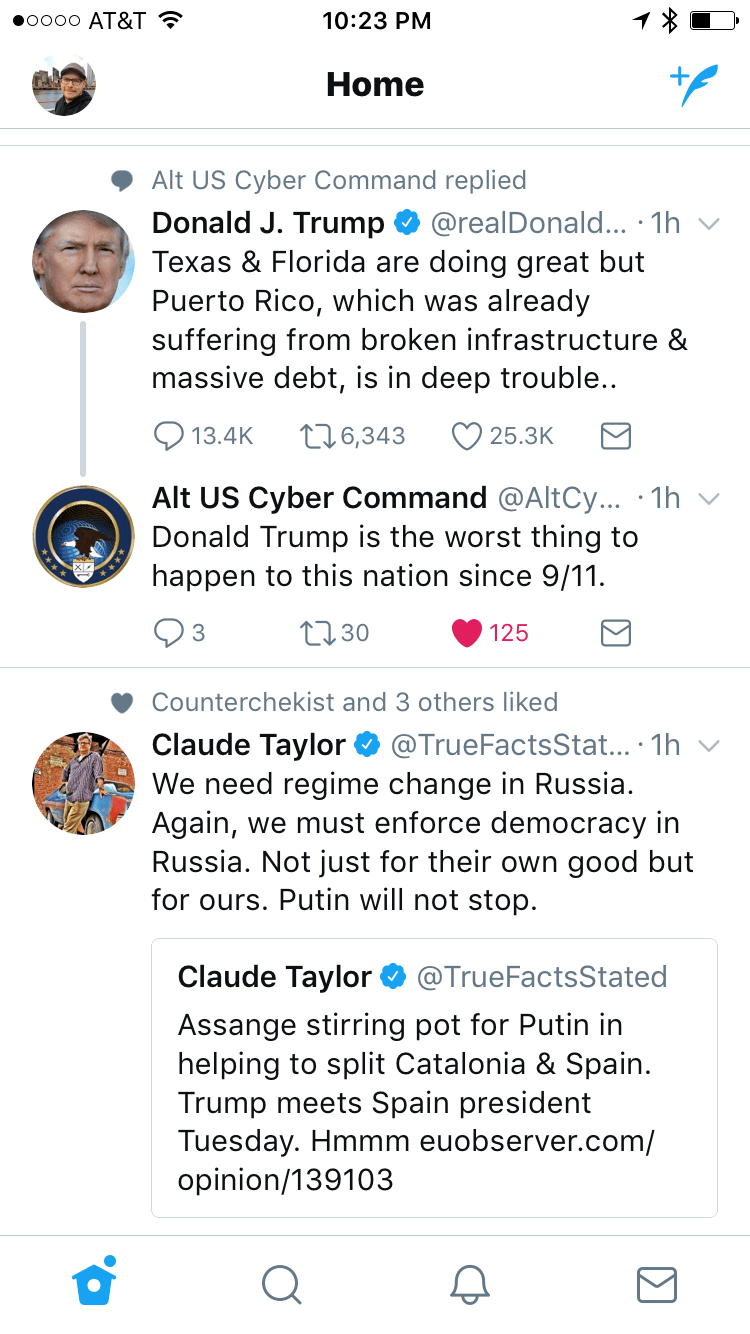Go to the Notifications tab
Viewport: 750px width, 1334px height.
click(x=469, y=1284)
